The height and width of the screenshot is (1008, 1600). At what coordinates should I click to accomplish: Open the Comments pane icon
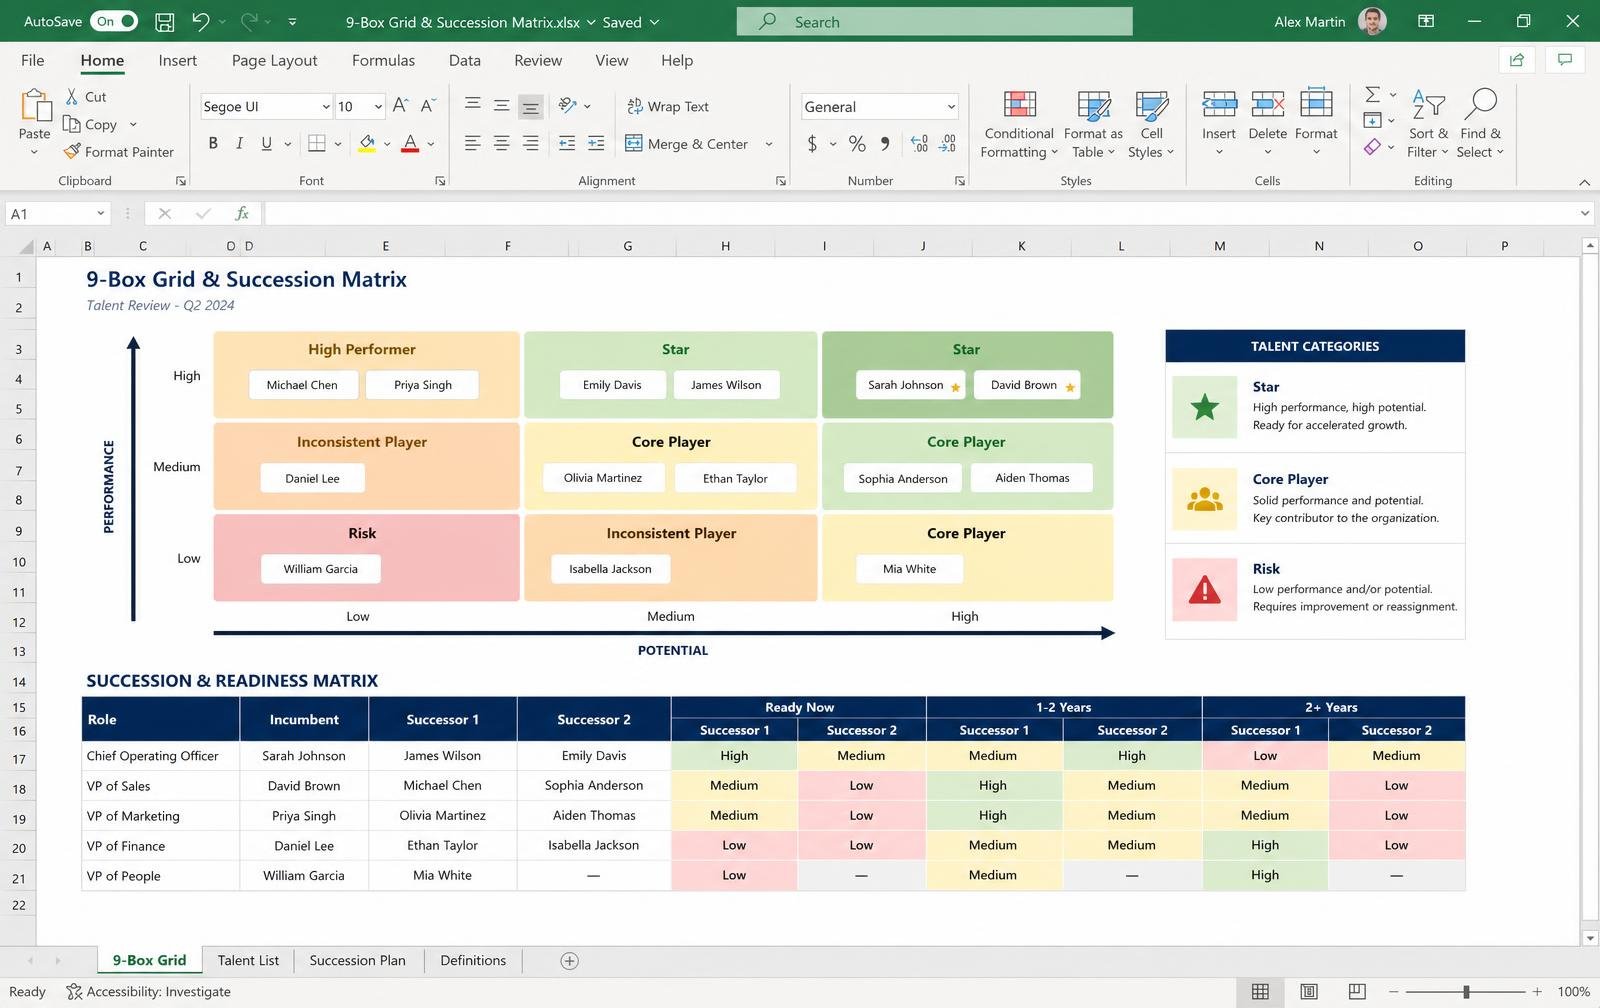(1565, 60)
